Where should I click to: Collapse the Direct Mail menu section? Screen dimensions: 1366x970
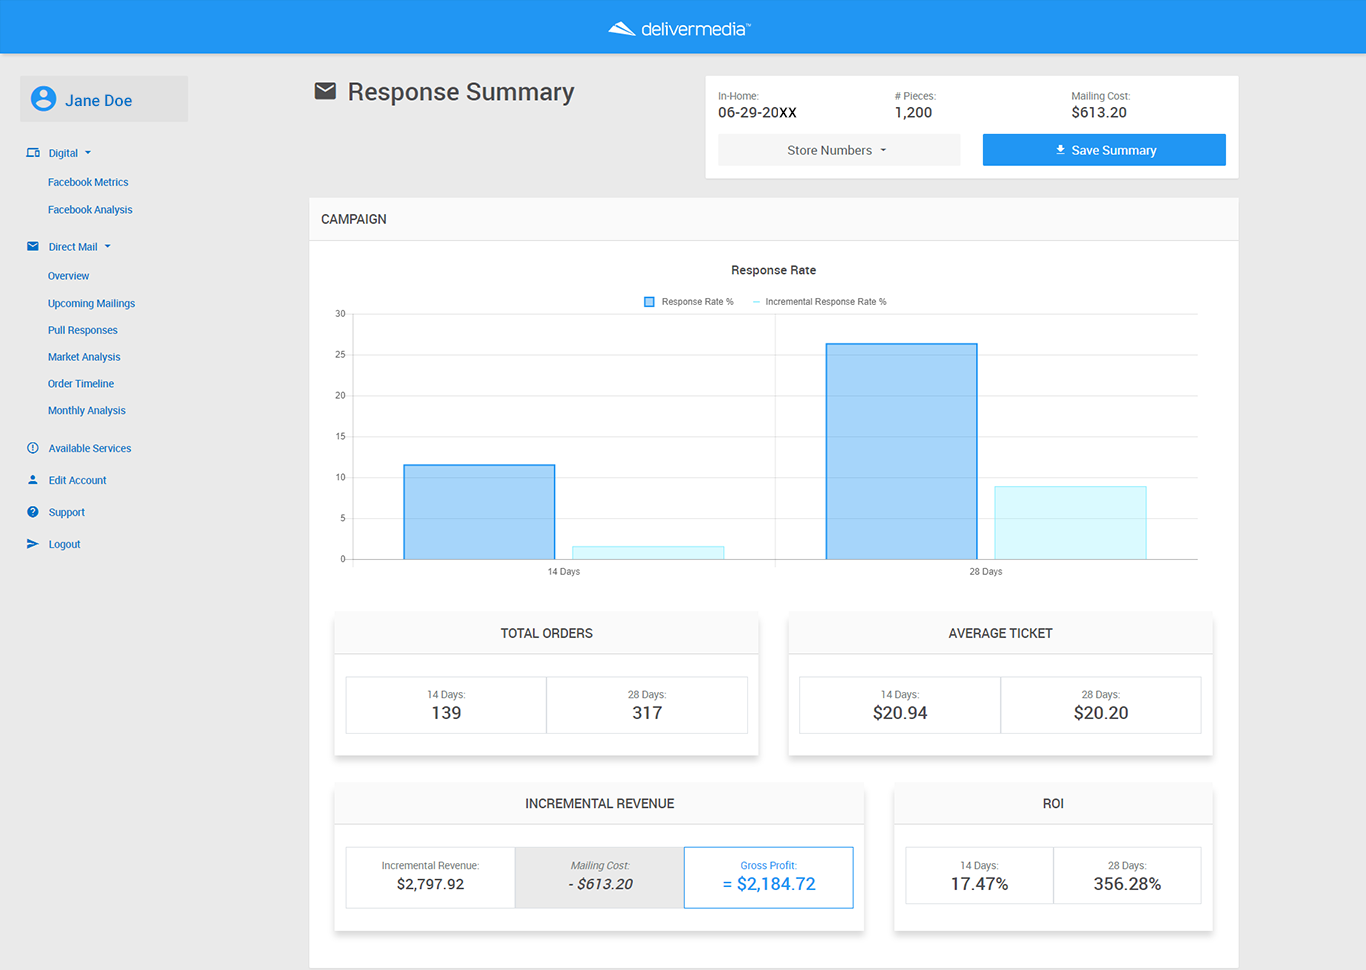click(80, 247)
